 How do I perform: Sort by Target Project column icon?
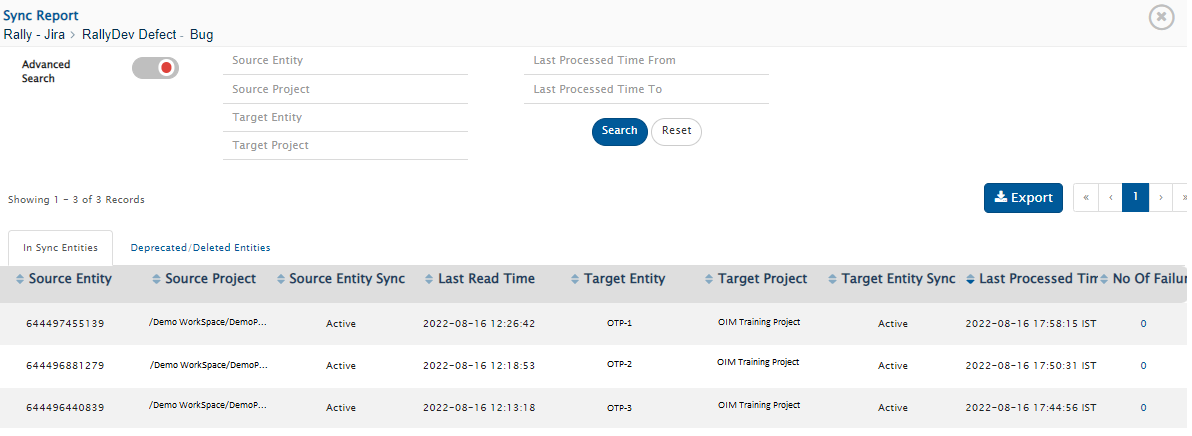pyautogui.click(x=709, y=279)
